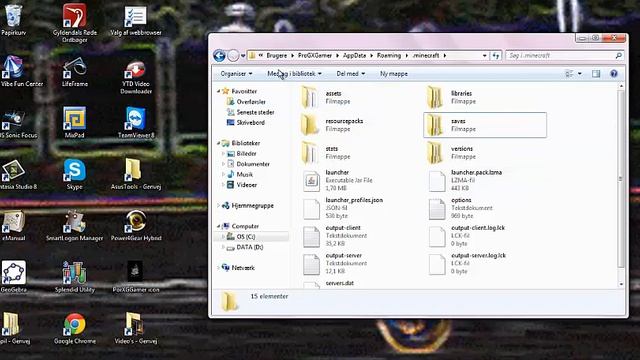Collapse the Computer tree section
640x360 pixels.
(x=219, y=226)
